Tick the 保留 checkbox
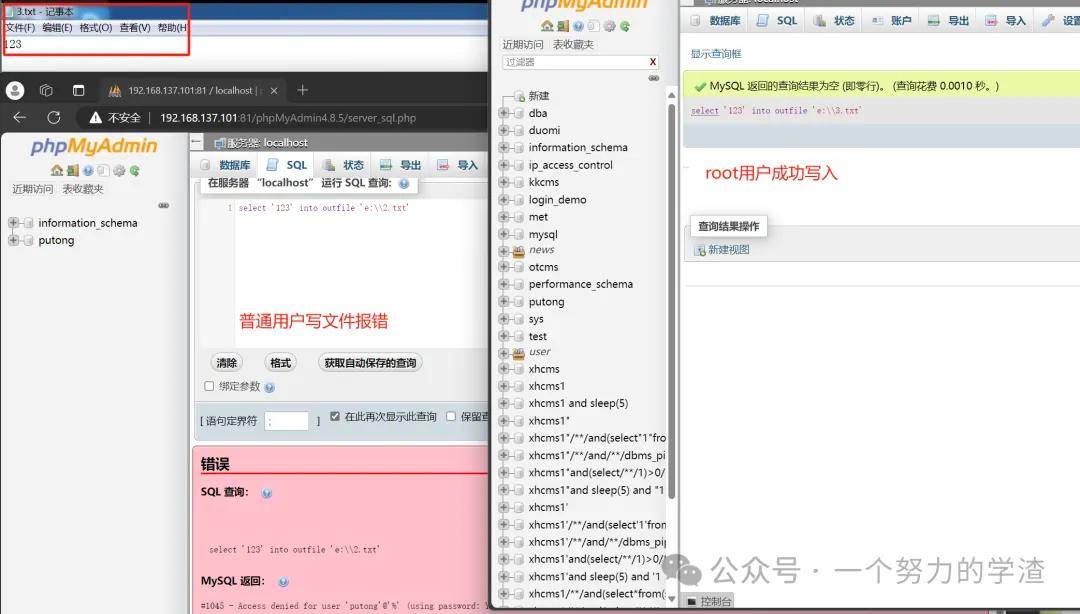Screen dimensions: 1080x614 [x=450, y=416]
